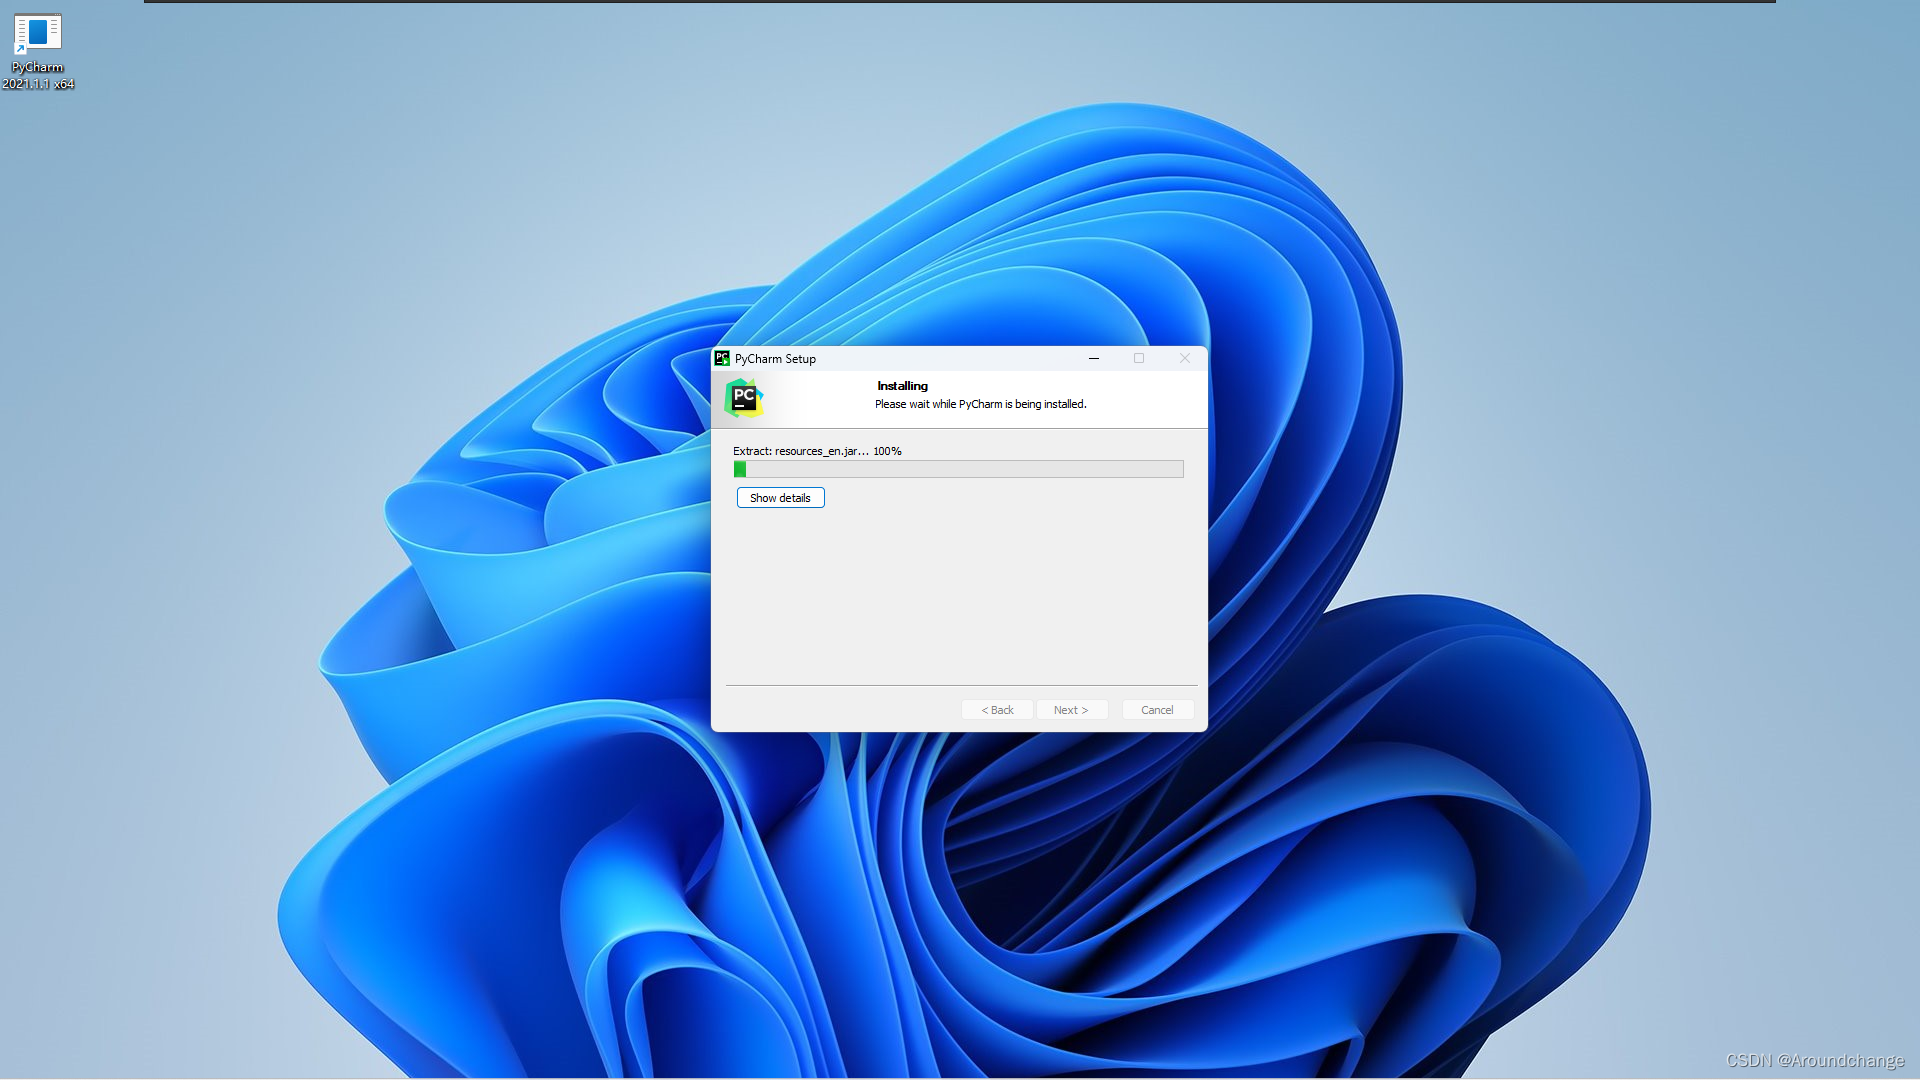1920x1080 pixels.
Task: Close the PyCharm Setup dialog
Action: (1184, 358)
